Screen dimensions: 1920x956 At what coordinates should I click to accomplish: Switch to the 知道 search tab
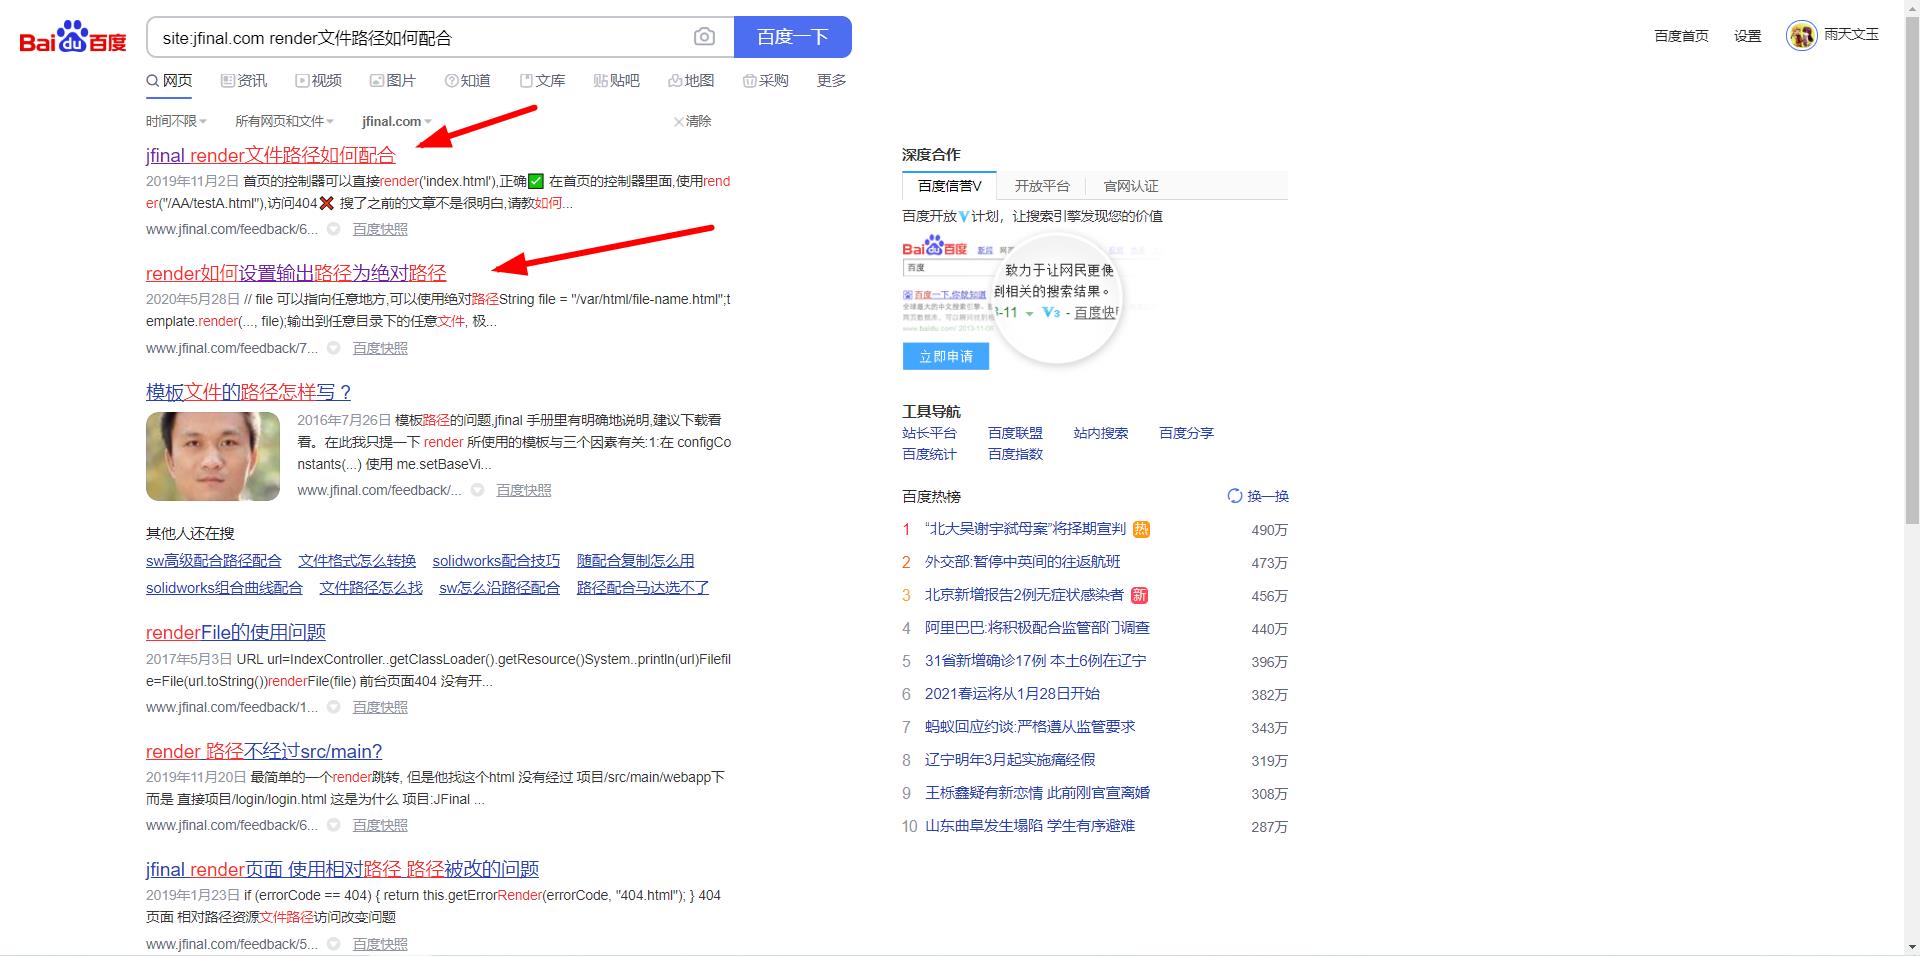[x=468, y=80]
